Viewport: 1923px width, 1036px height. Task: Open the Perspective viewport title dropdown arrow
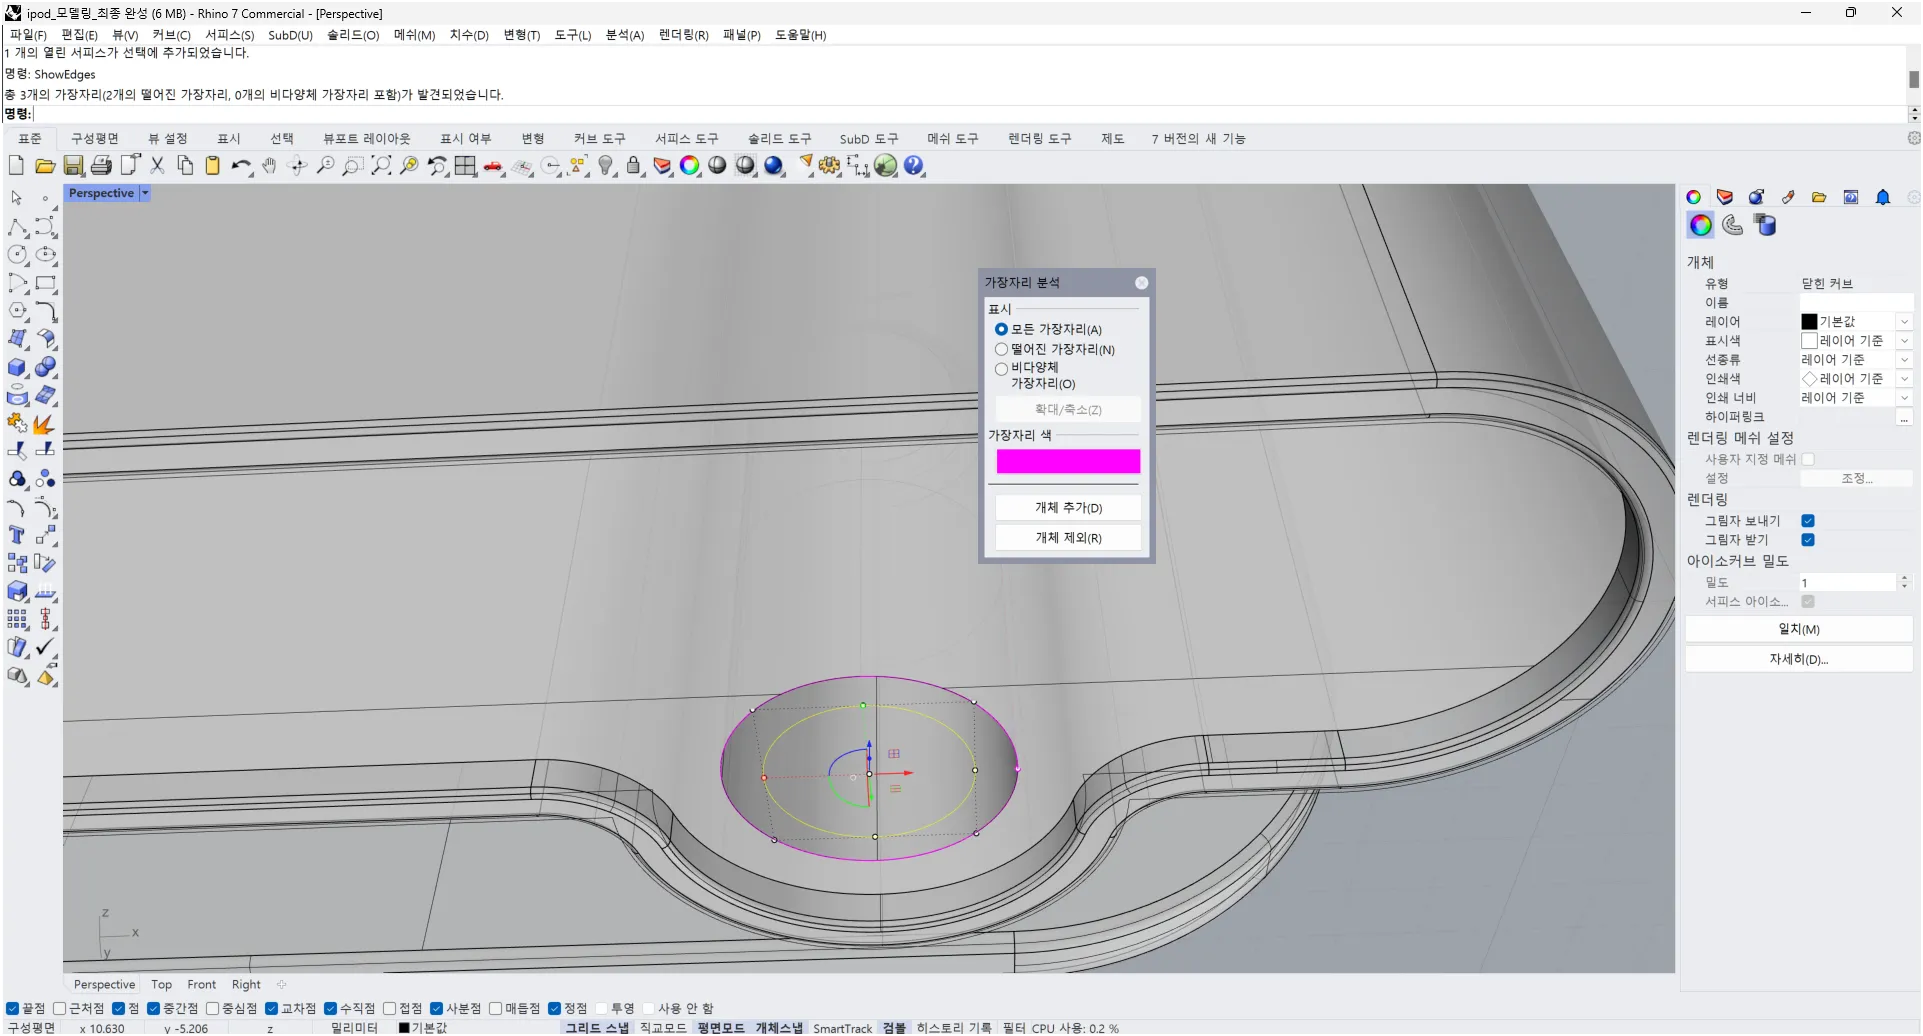coord(145,193)
